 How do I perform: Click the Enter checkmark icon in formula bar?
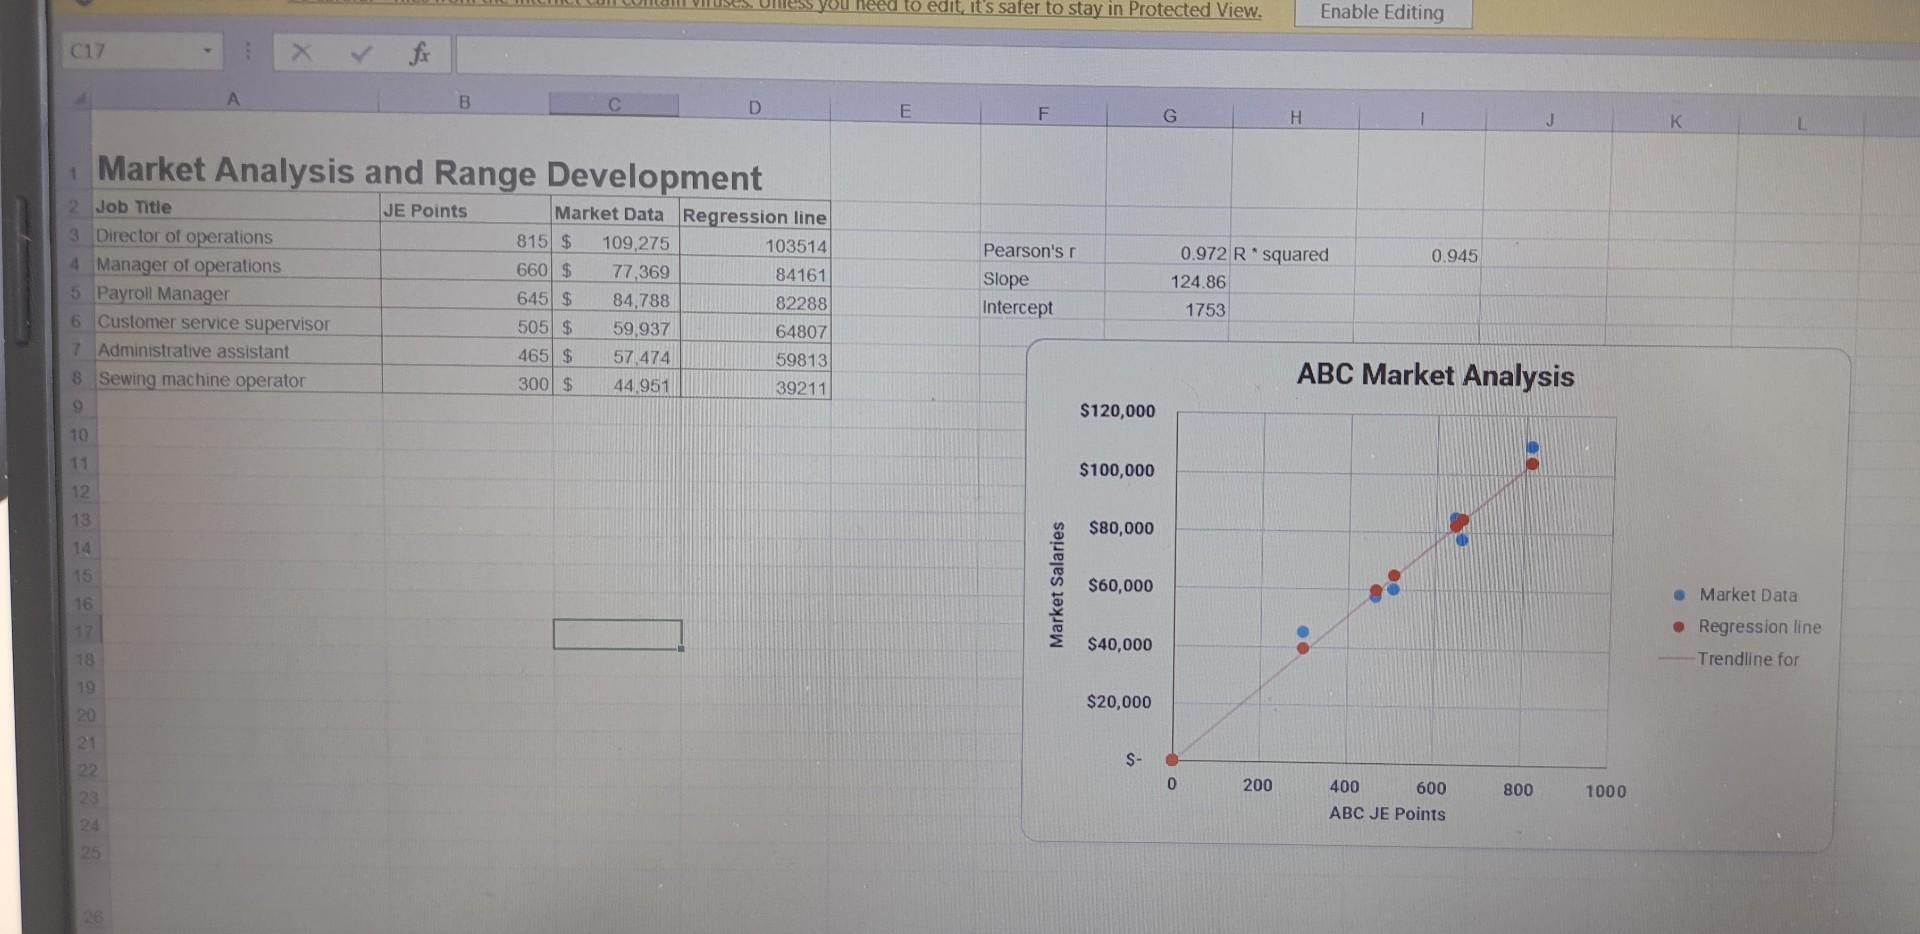[x=360, y=54]
